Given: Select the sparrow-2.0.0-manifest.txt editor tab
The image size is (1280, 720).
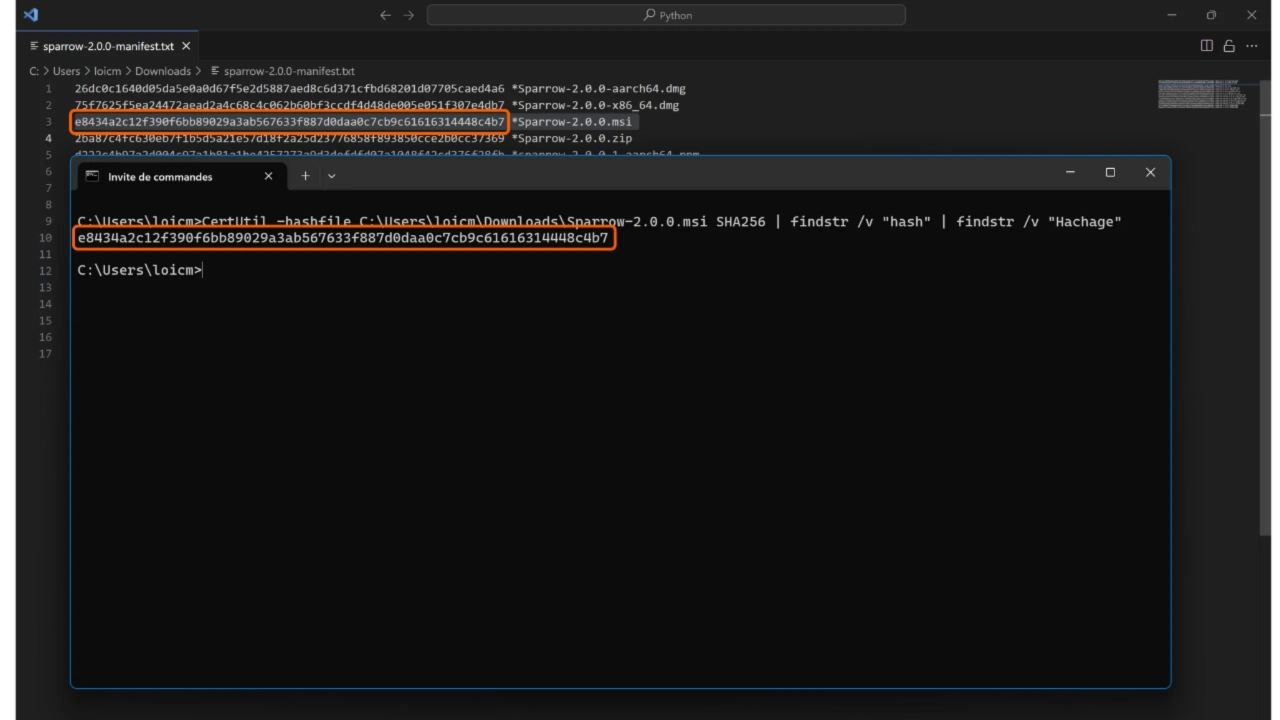Looking at the screenshot, I should (x=108, y=46).
